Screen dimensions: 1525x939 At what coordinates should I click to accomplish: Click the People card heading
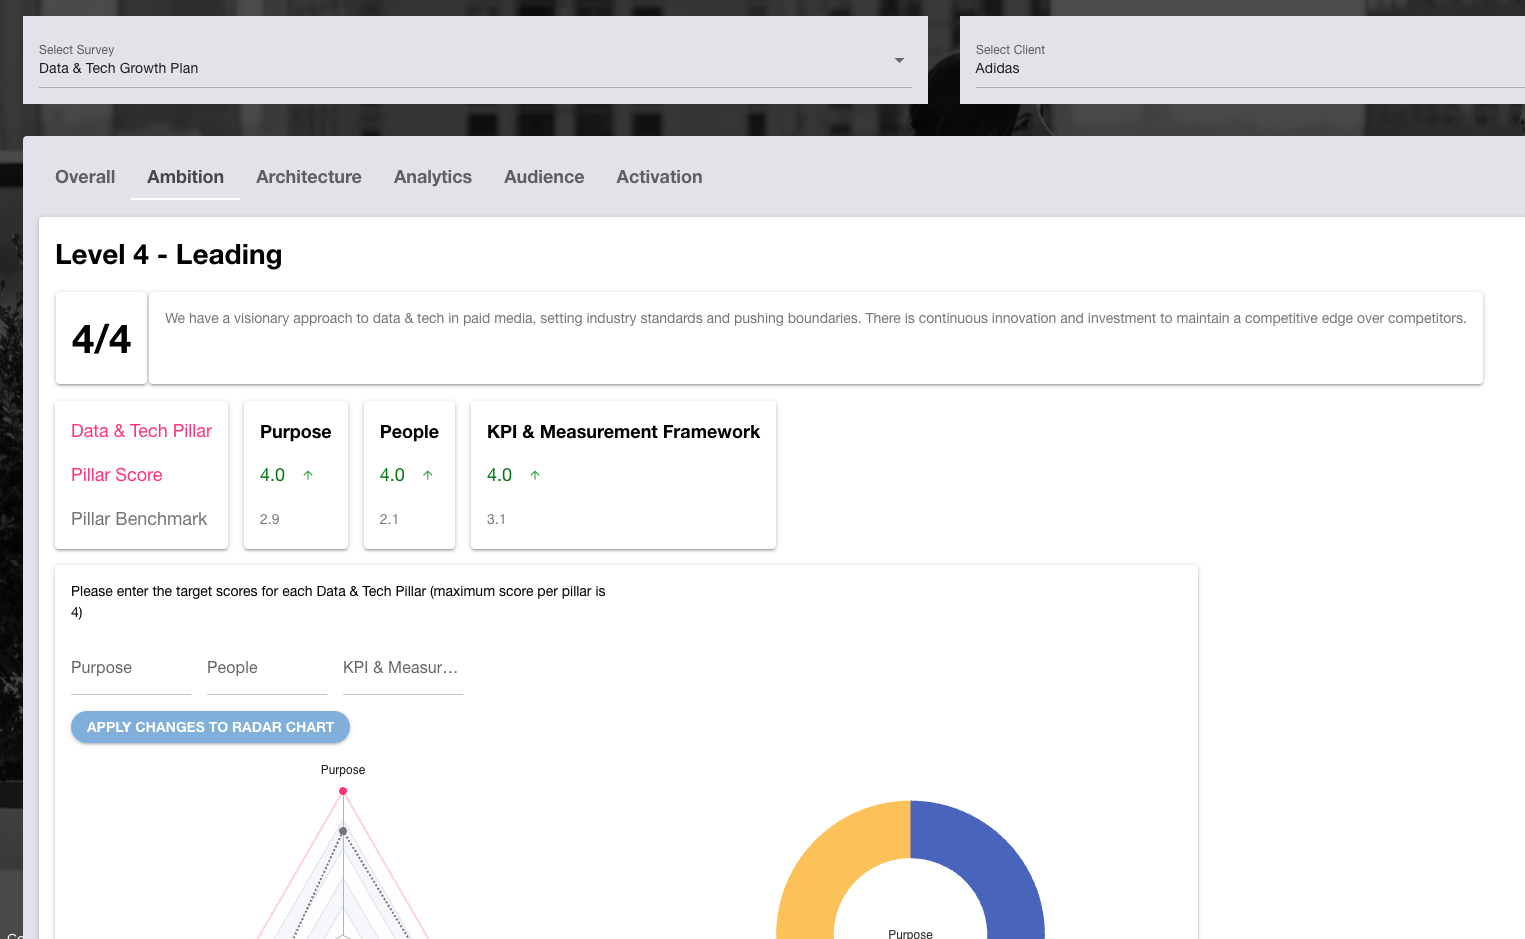point(409,432)
